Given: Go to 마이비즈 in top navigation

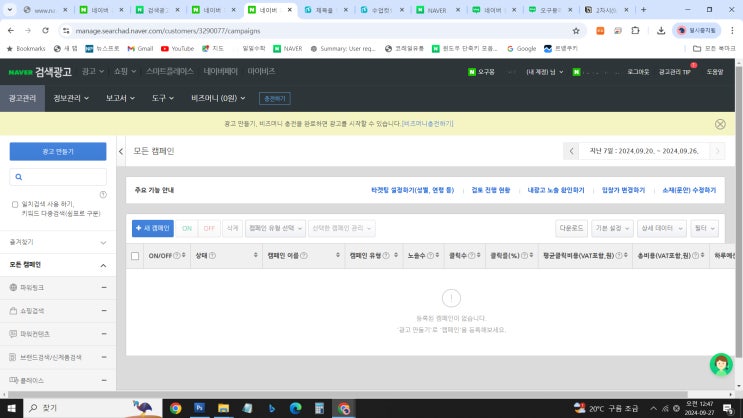Looking at the screenshot, I should pyautogui.click(x=261, y=71).
